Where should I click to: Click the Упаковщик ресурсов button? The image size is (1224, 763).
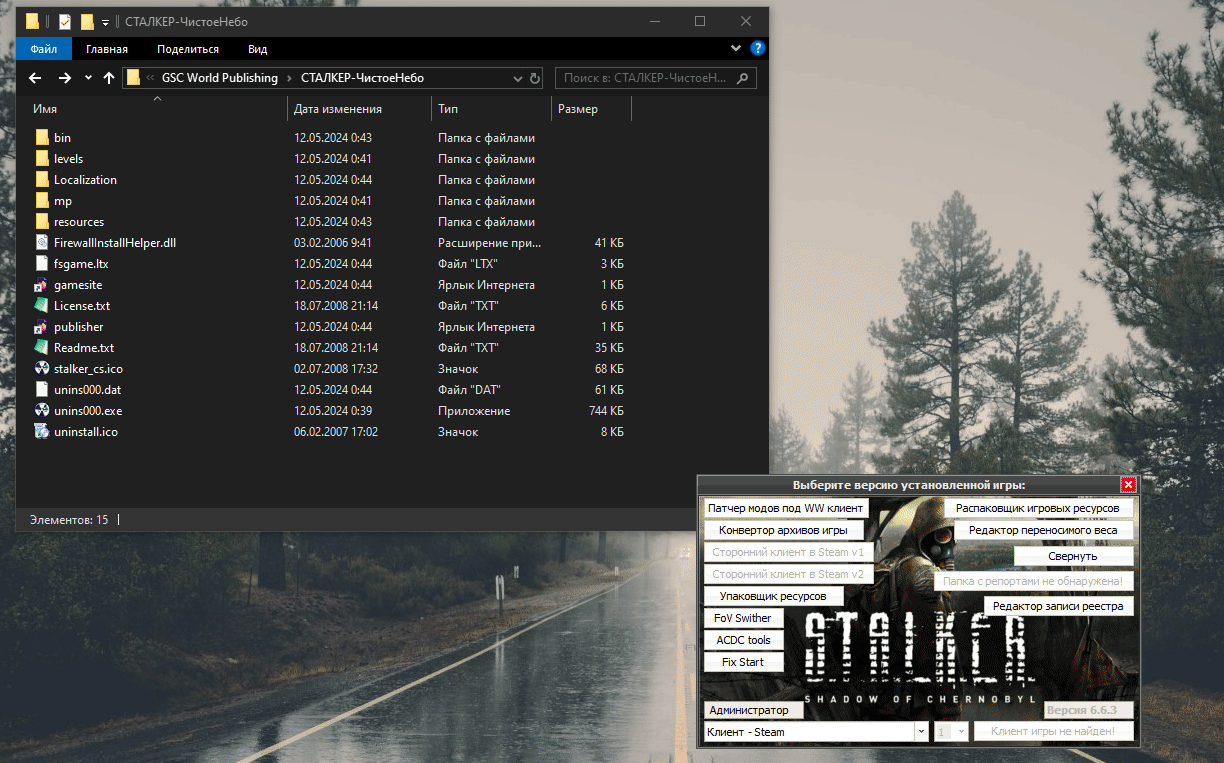click(773, 596)
